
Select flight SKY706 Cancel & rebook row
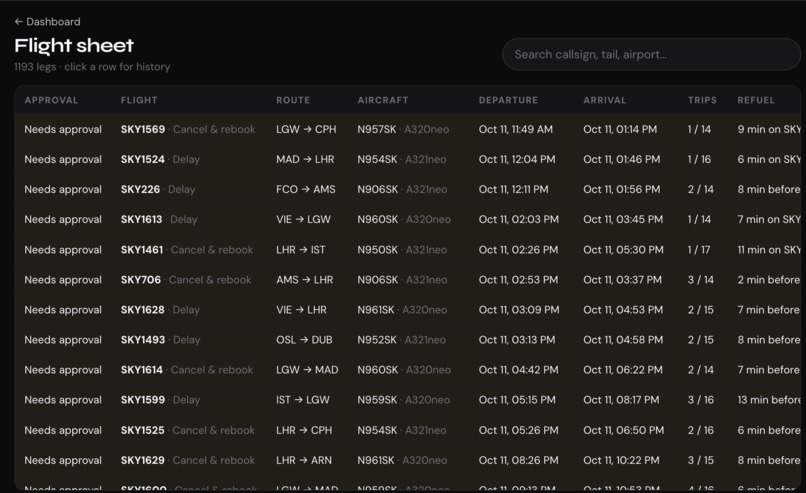pos(408,280)
